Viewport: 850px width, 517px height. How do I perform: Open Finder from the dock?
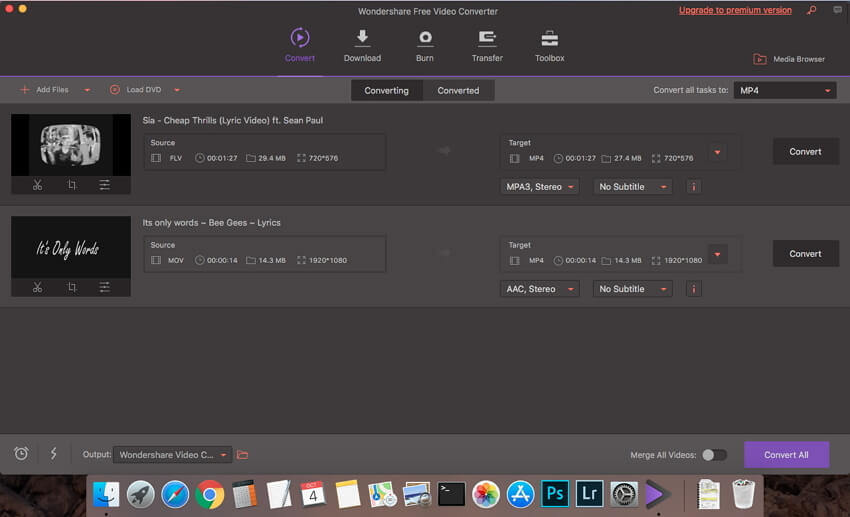pos(106,494)
